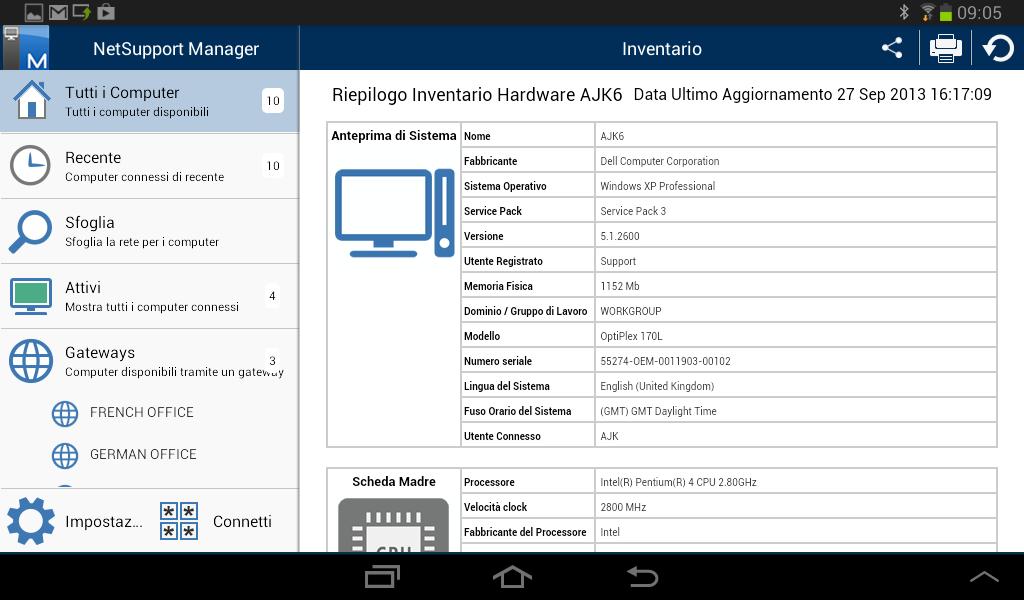1024x600 pixels.
Task: Tap Data Ultimo Aggiornamento timestamp
Action: click(x=812, y=95)
